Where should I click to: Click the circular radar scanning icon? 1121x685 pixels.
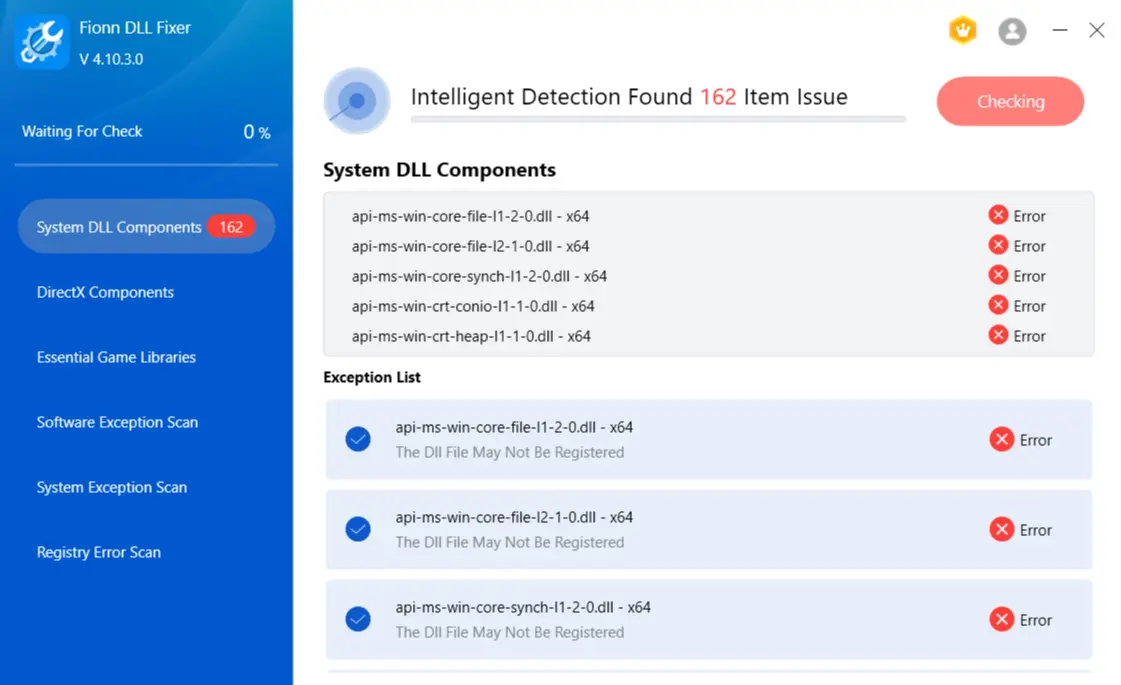(357, 101)
